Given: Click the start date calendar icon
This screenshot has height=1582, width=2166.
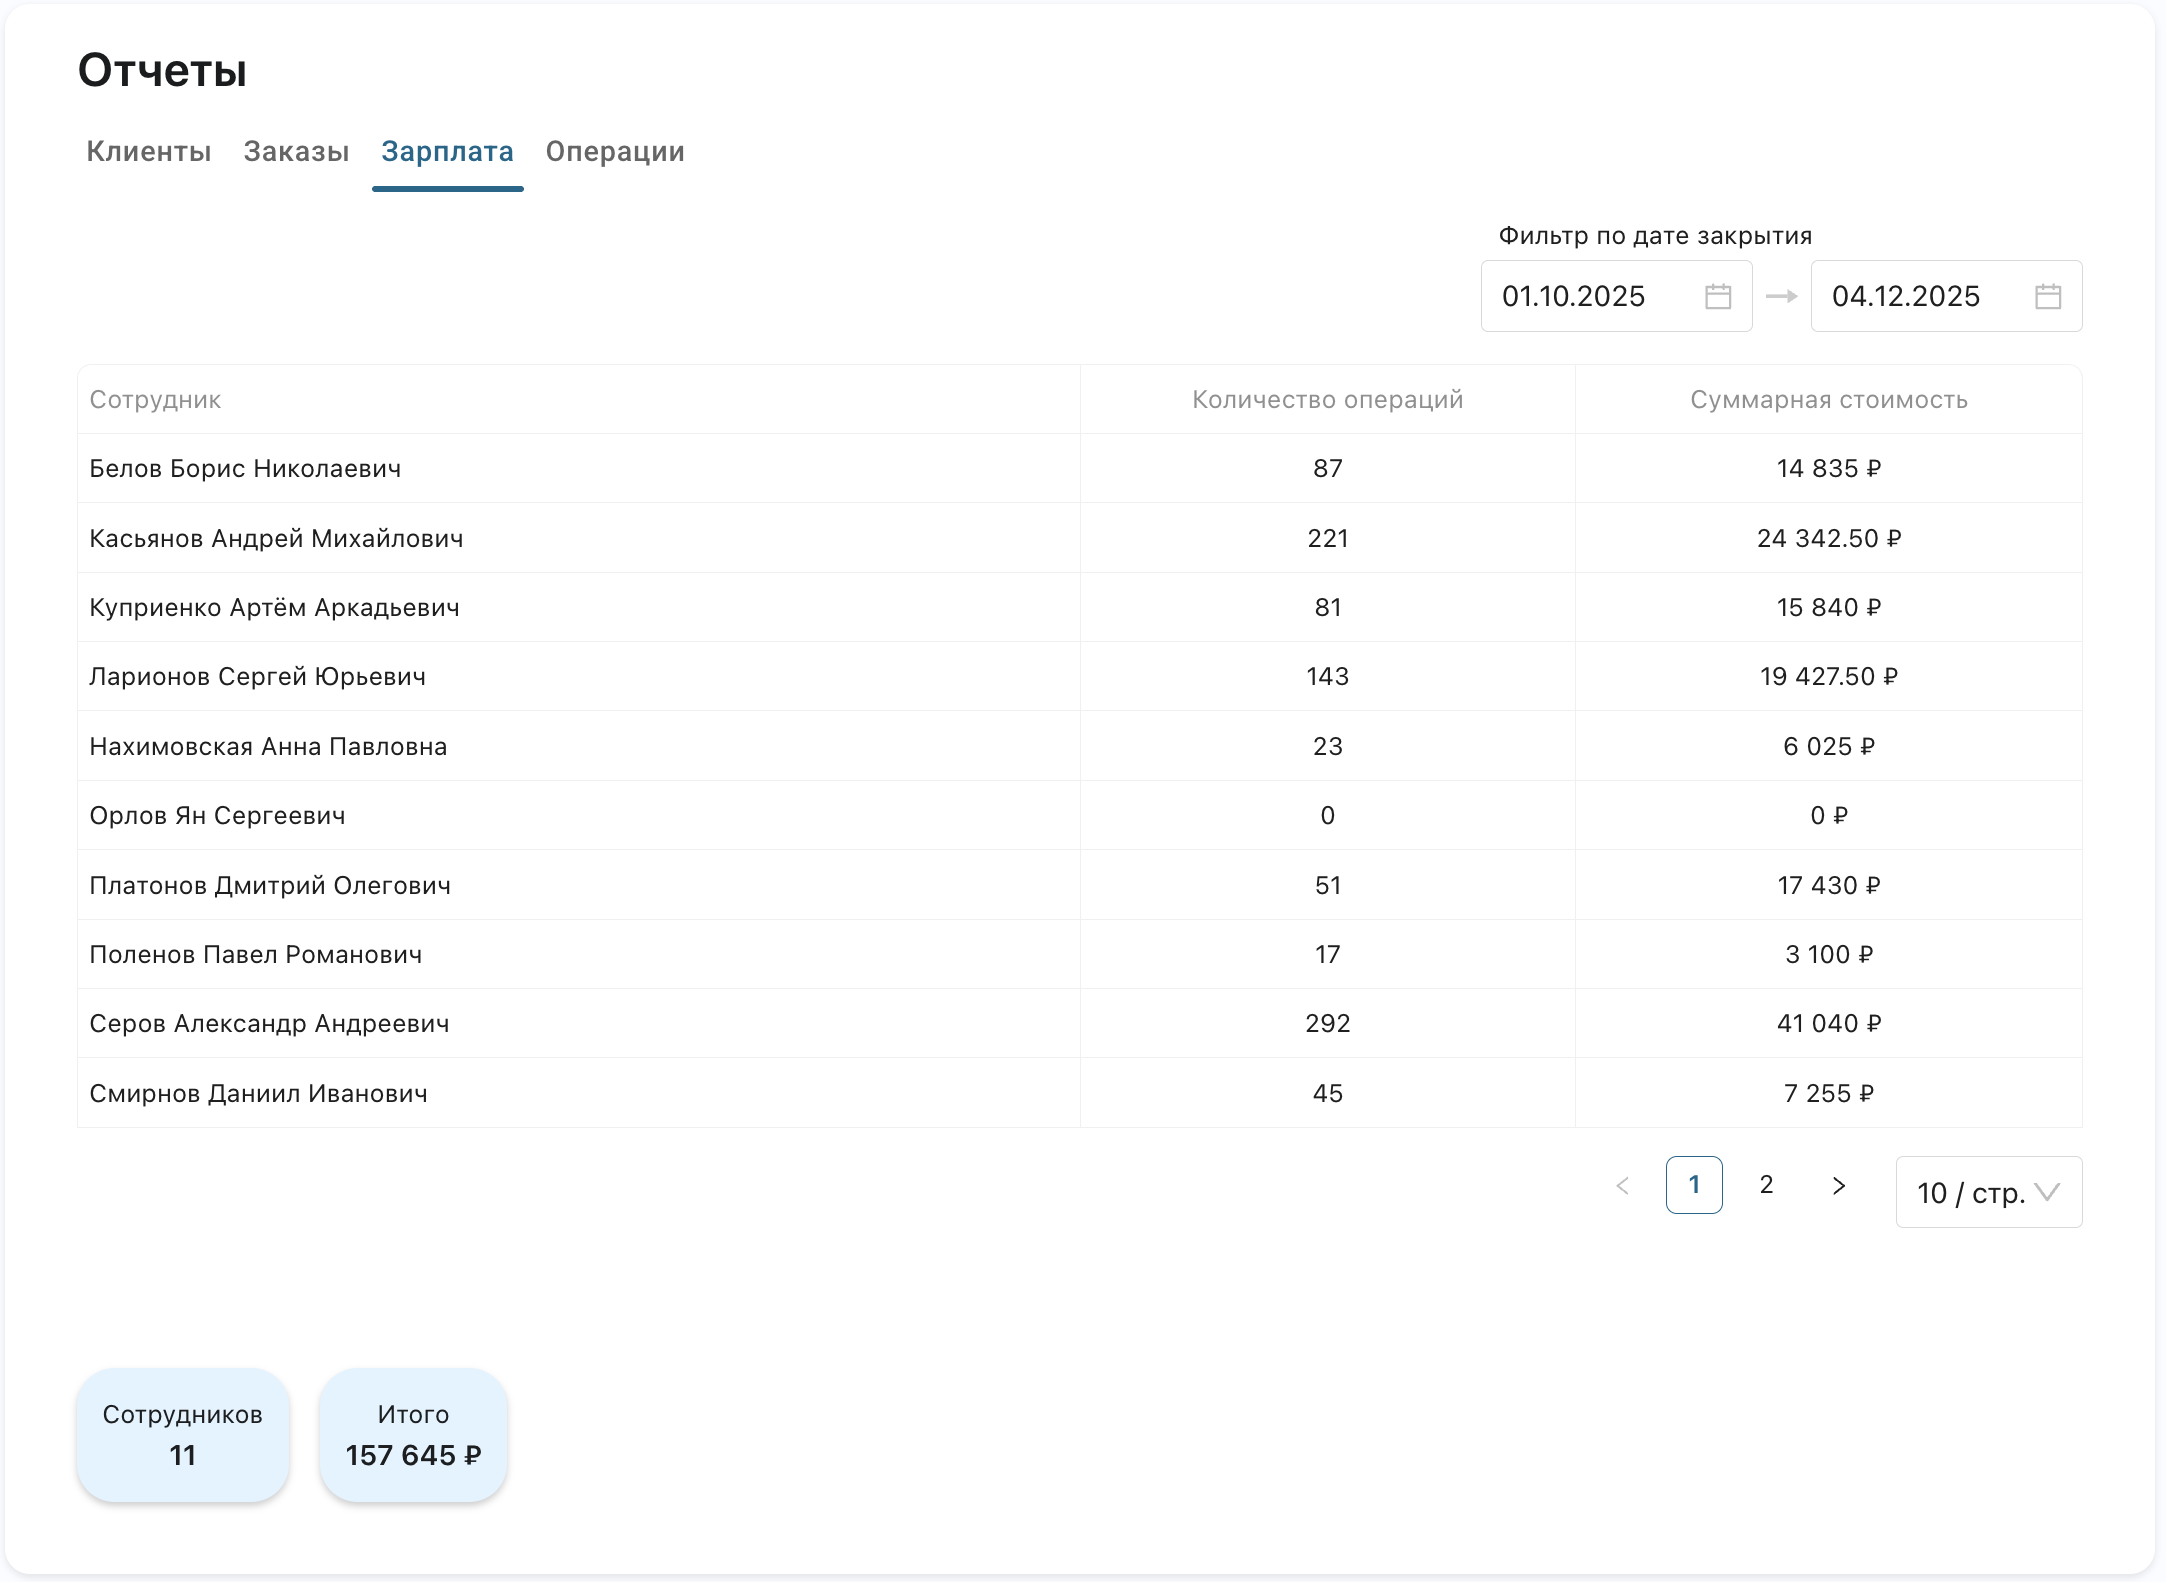Looking at the screenshot, I should point(1718,296).
